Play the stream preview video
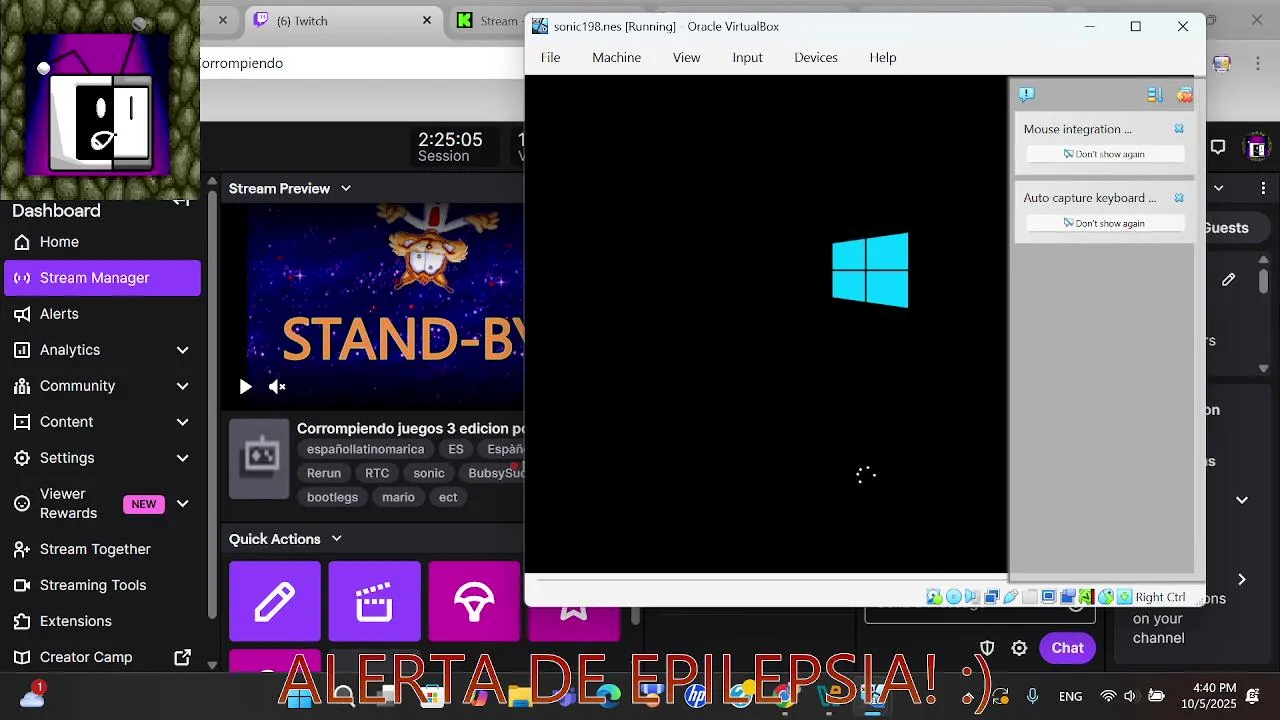The width and height of the screenshot is (1280, 720). [245, 386]
